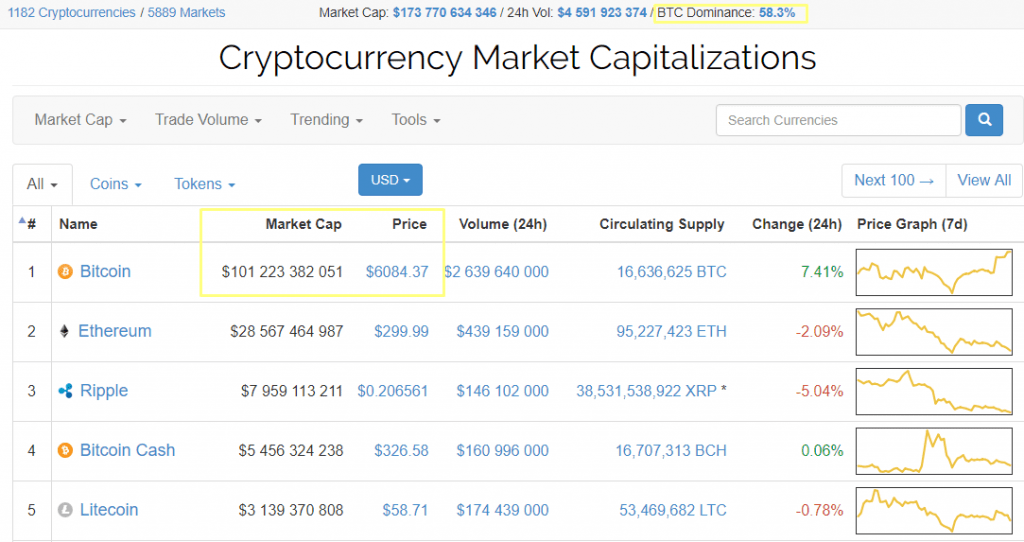This screenshot has width=1024, height=542.
Task: Click the Ethereum logo icon
Action: click(66, 331)
